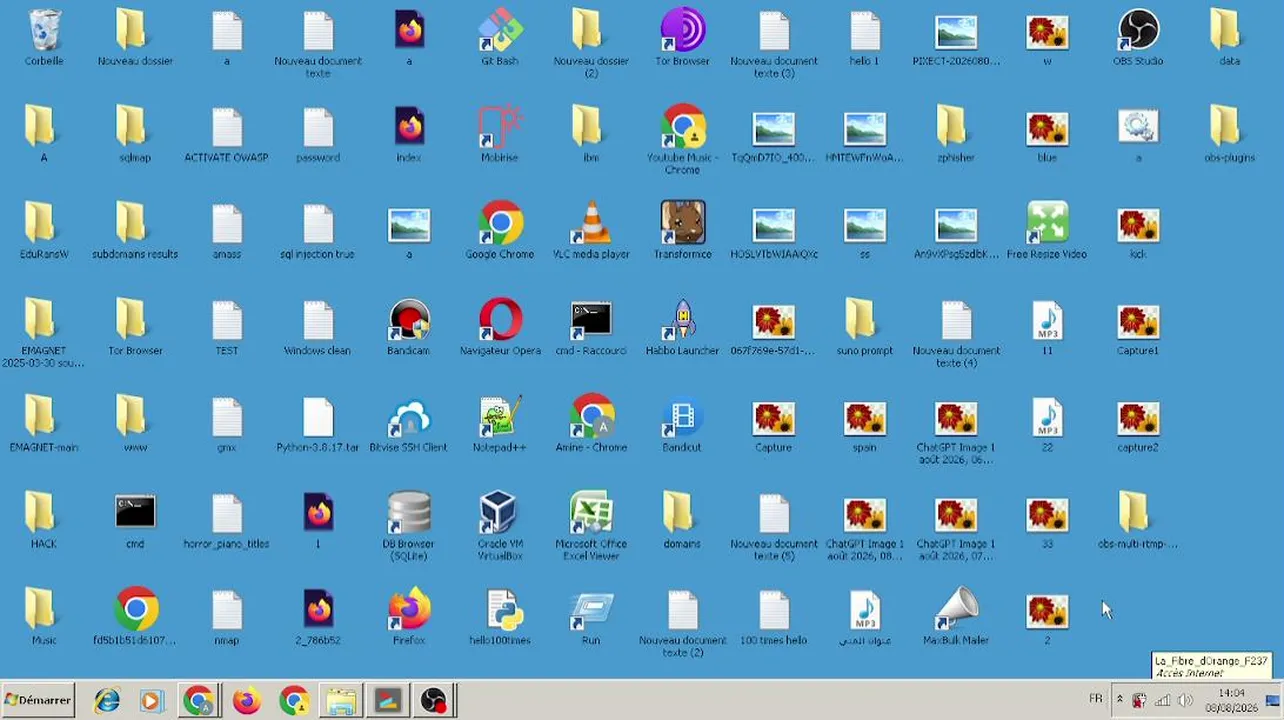Select the www folder

coord(135,425)
